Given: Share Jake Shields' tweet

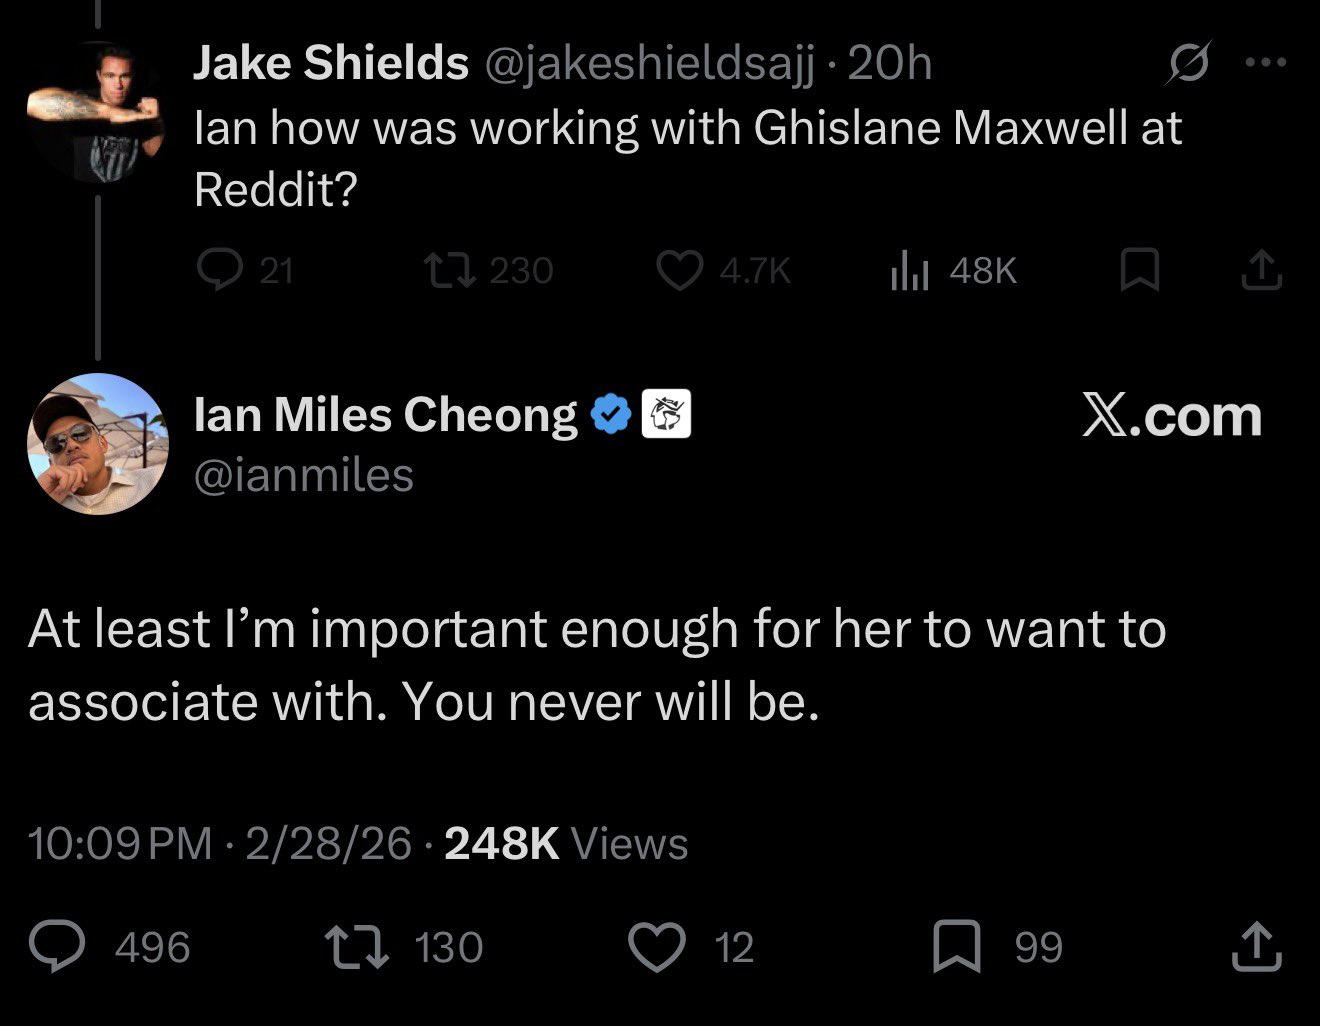Looking at the screenshot, I should tap(1261, 270).
